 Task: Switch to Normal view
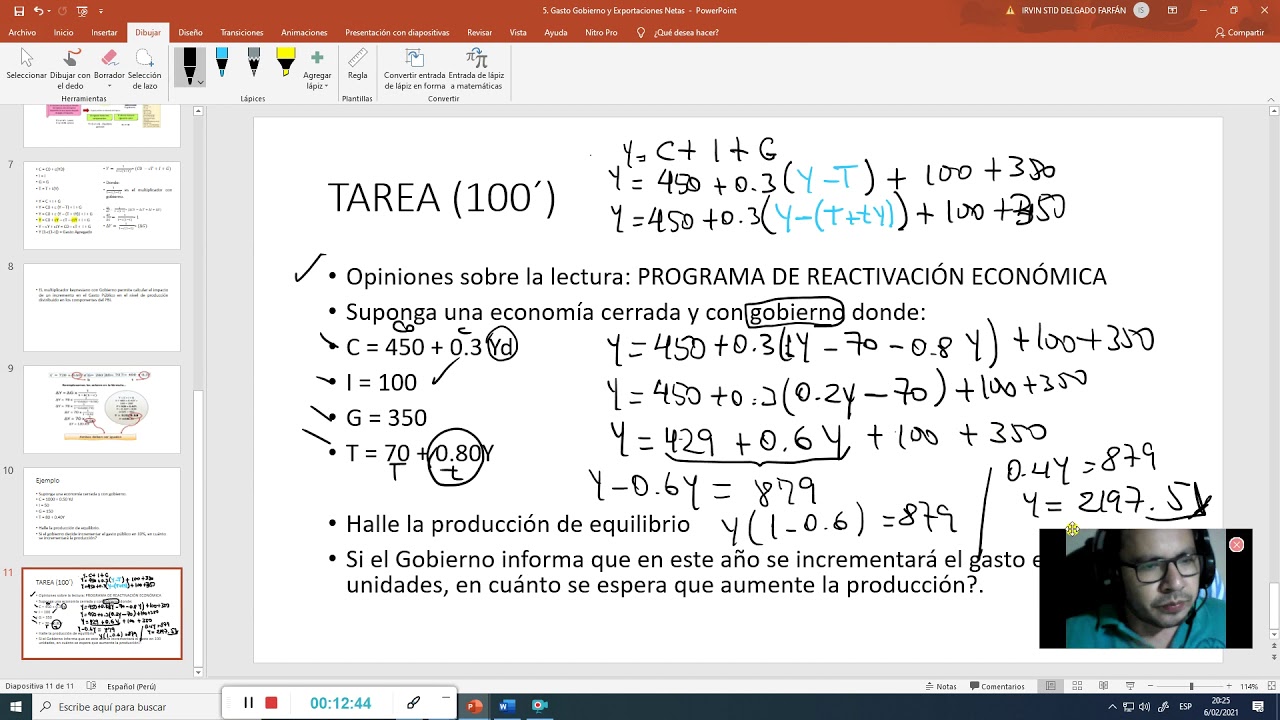coord(1050,686)
